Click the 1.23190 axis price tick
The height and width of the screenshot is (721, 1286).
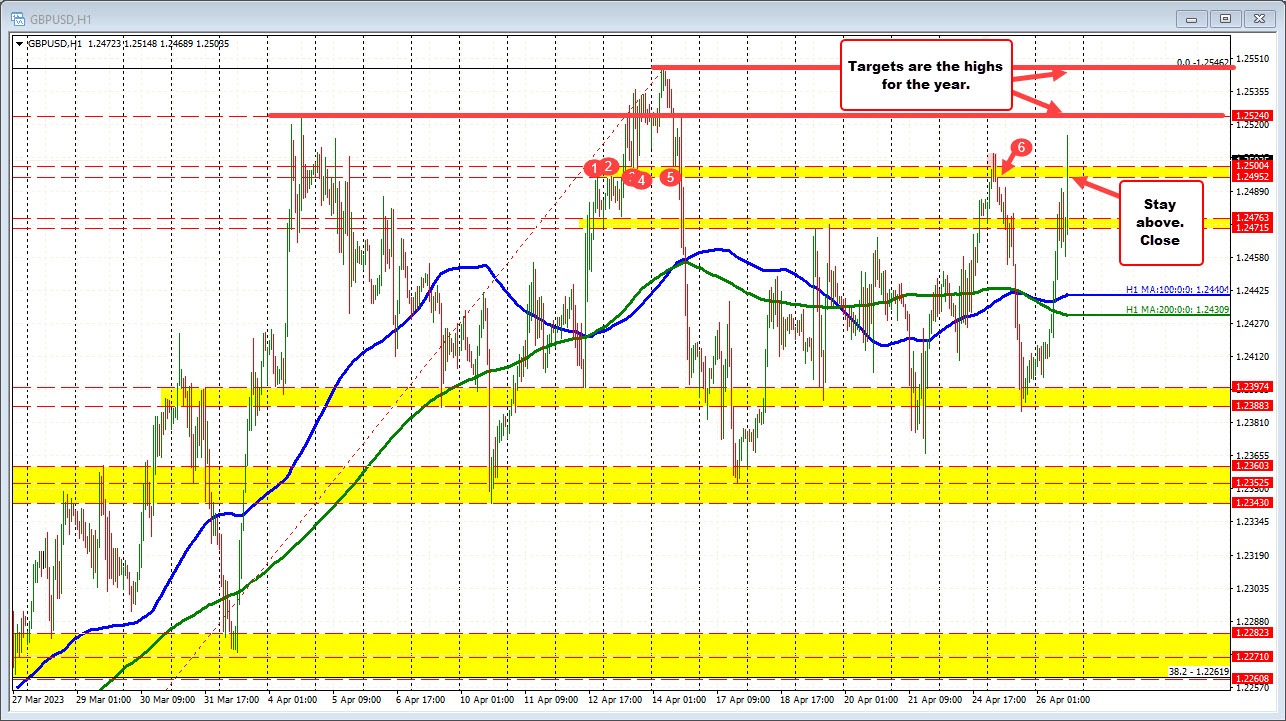click(x=1252, y=556)
